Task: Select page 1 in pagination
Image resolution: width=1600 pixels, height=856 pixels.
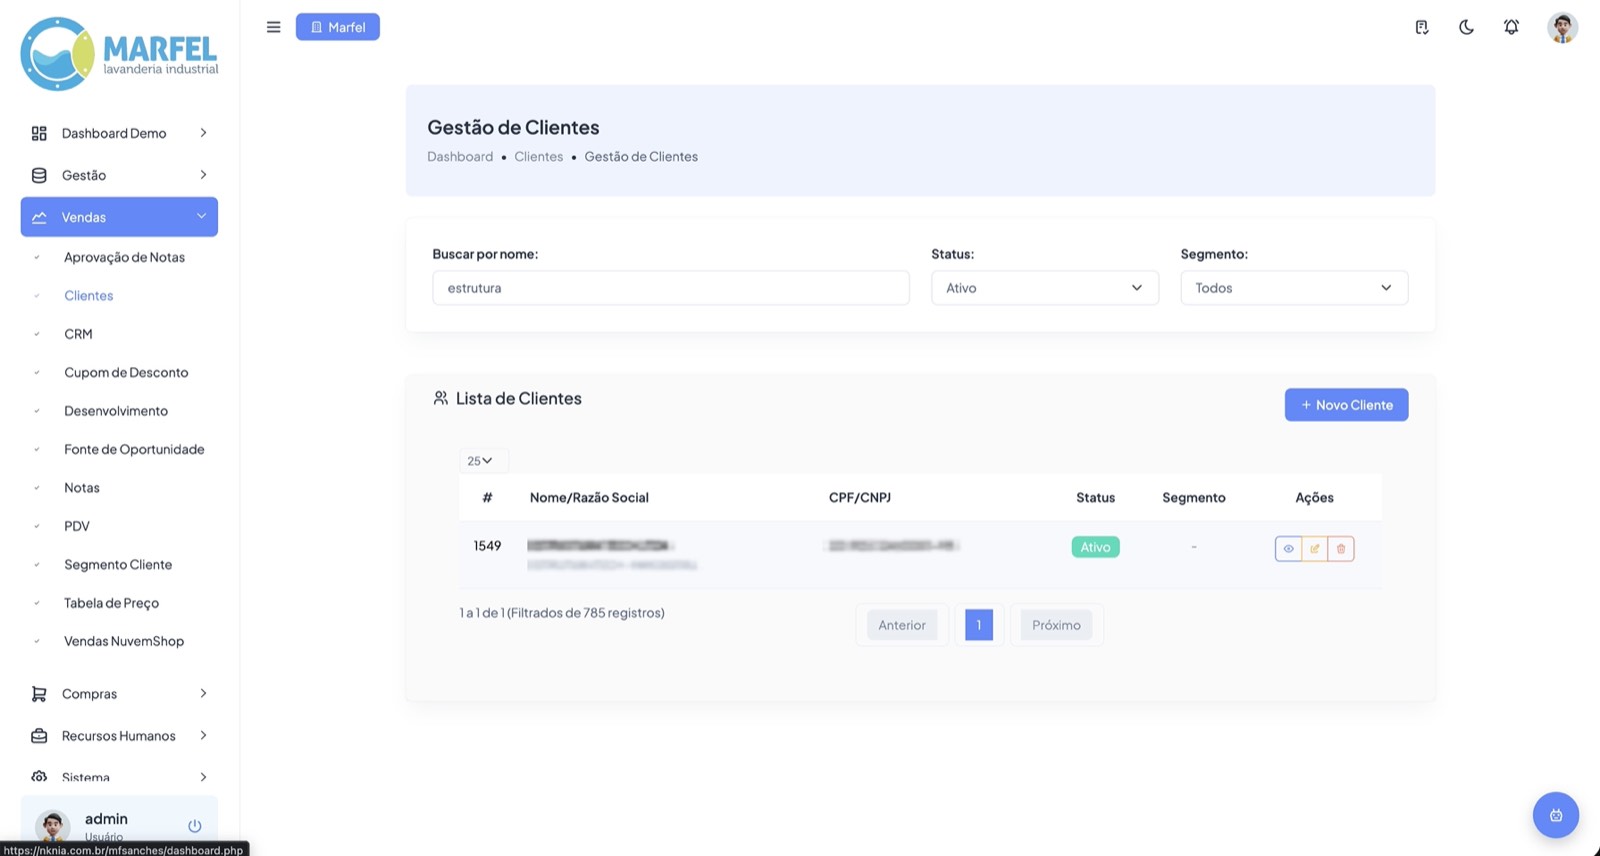Action: pos(979,625)
